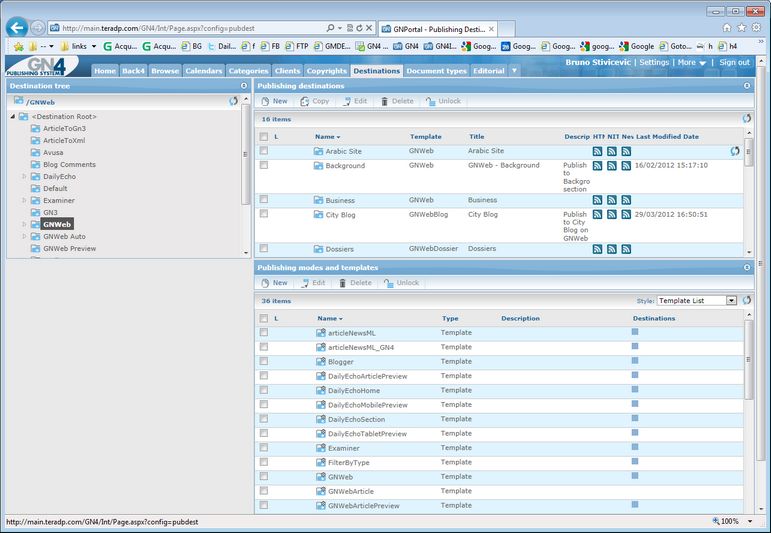Screen dimensions: 771x533
Task: Collapse the Publishing destinations panel header
Action: 747,86
